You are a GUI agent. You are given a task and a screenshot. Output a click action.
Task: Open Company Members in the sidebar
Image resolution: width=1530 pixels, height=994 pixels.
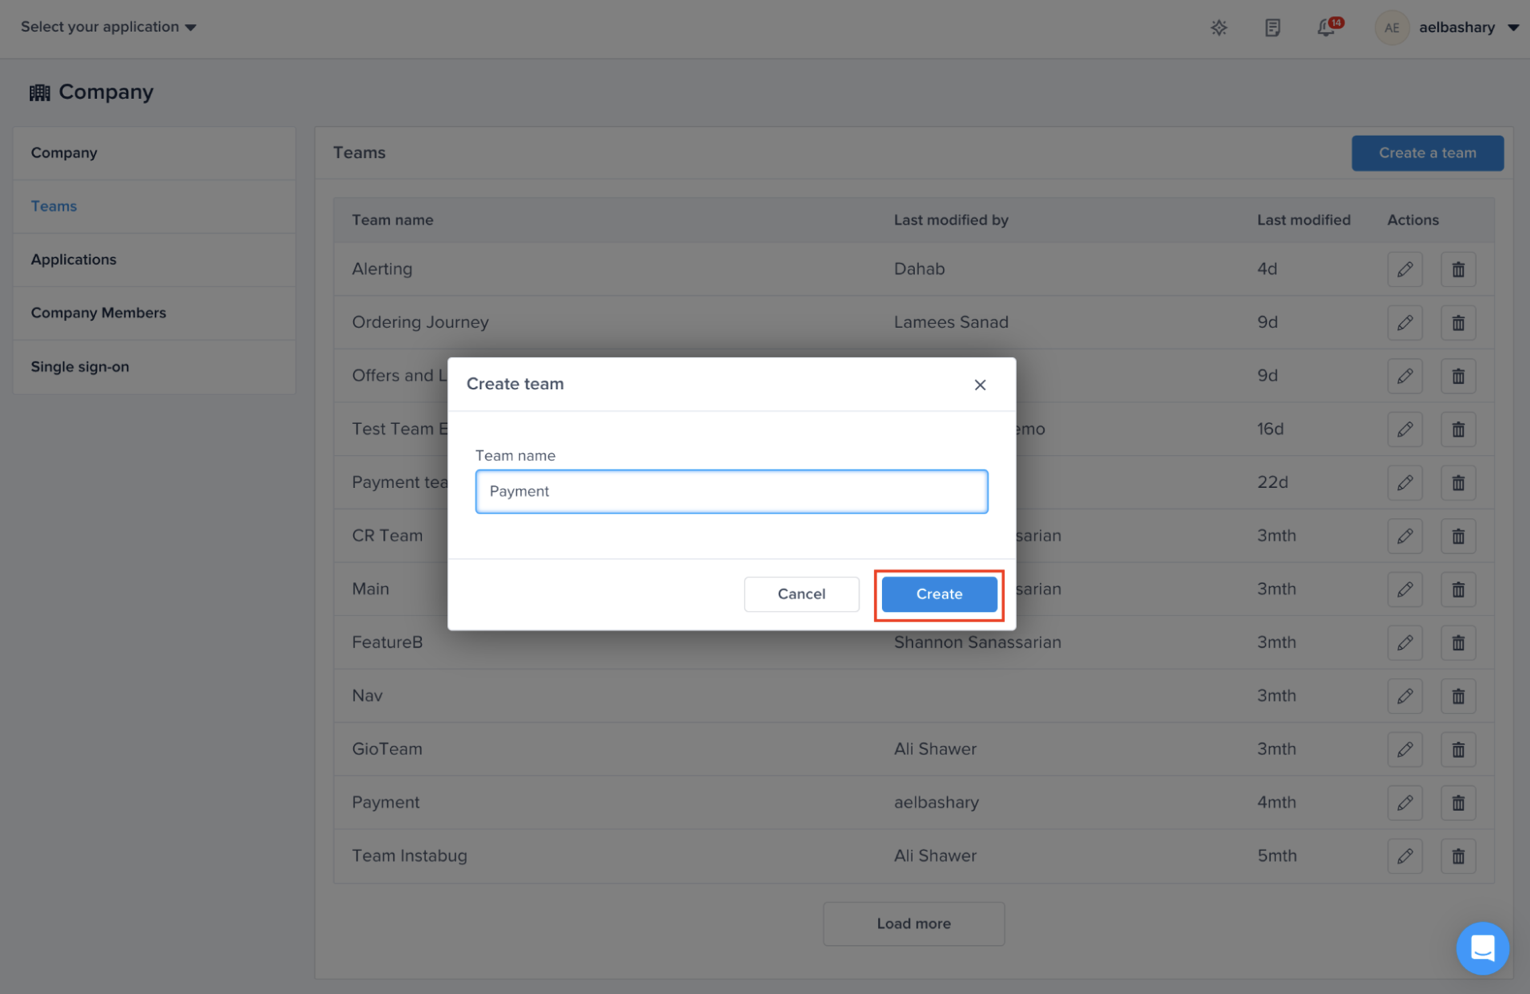click(98, 313)
